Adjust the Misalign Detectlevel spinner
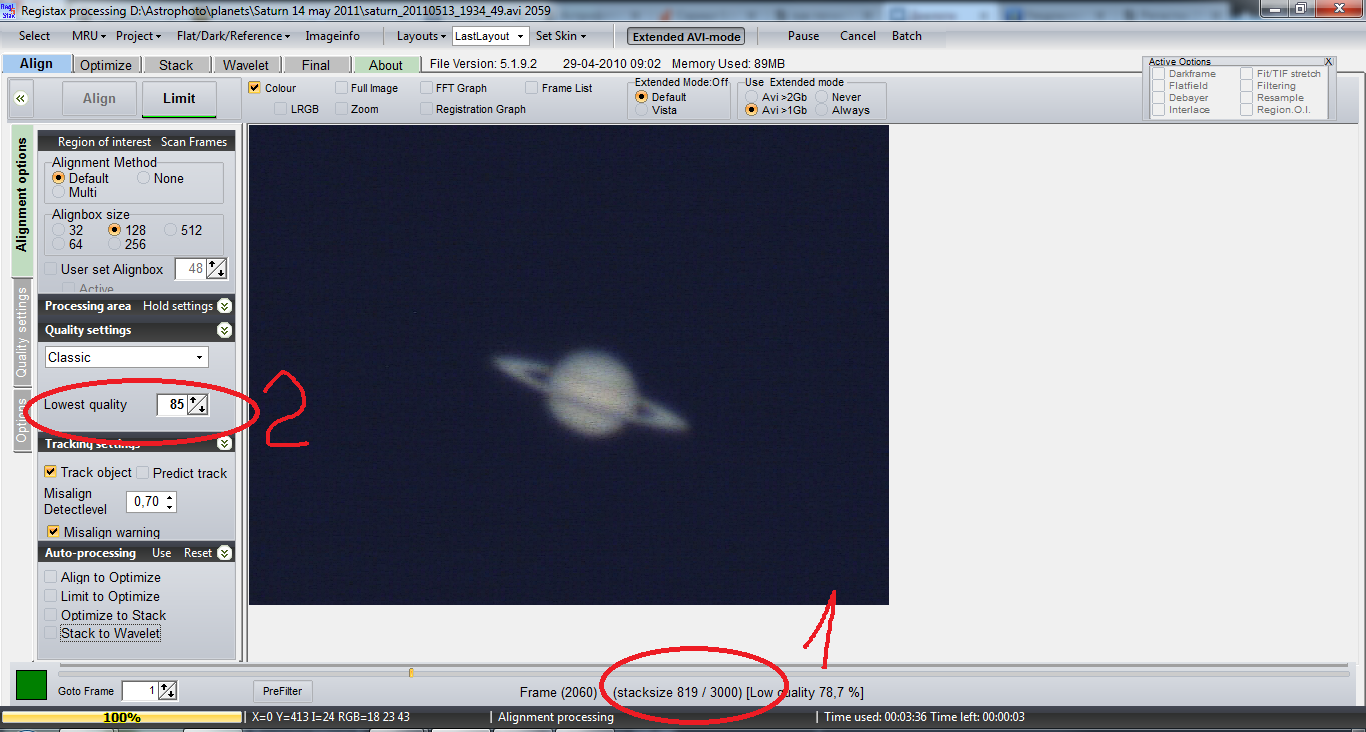 [x=170, y=502]
